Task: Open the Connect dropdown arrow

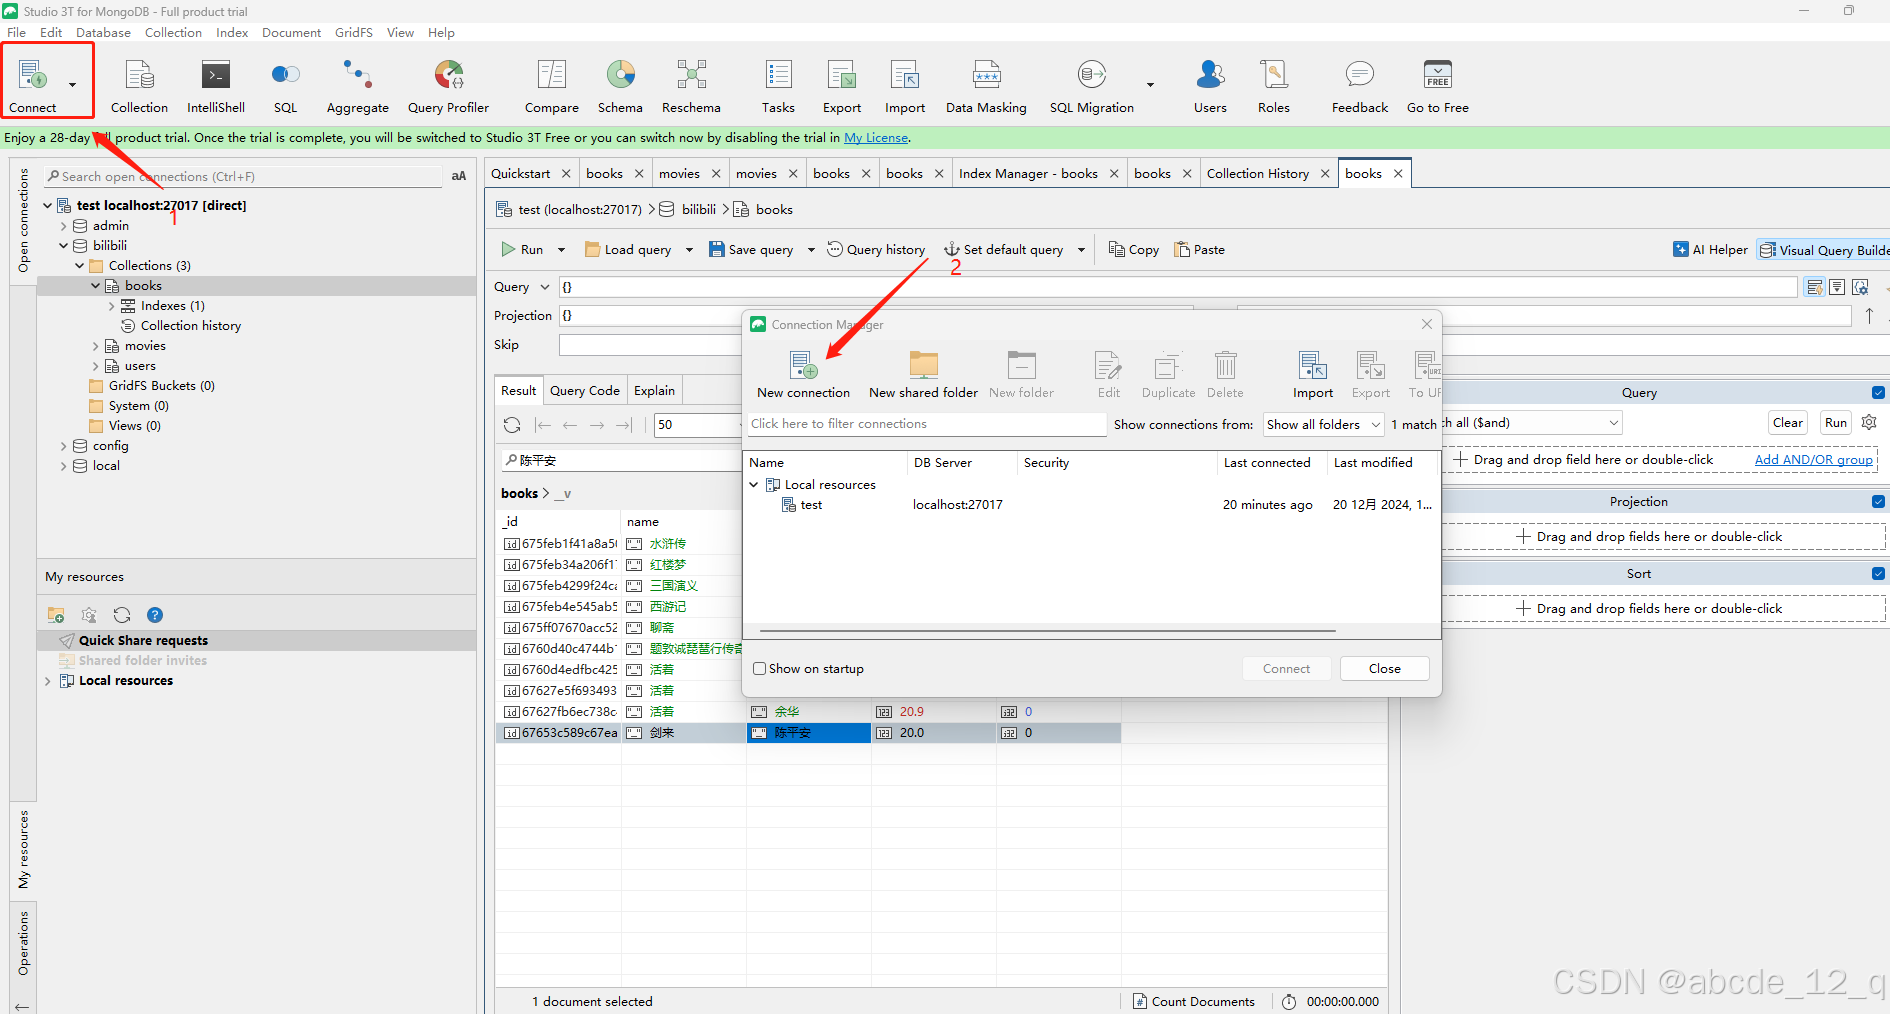Action: pyautogui.click(x=72, y=85)
